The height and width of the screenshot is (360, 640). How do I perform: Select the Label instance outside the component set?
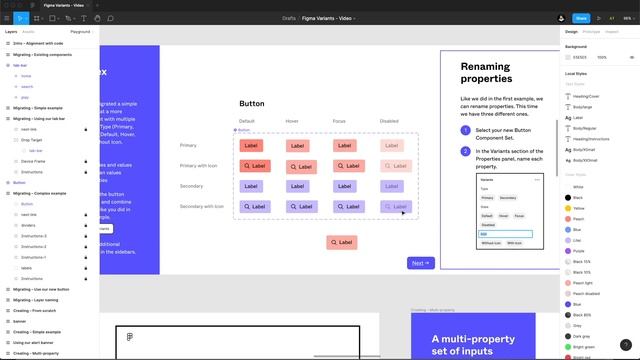point(342,242)
